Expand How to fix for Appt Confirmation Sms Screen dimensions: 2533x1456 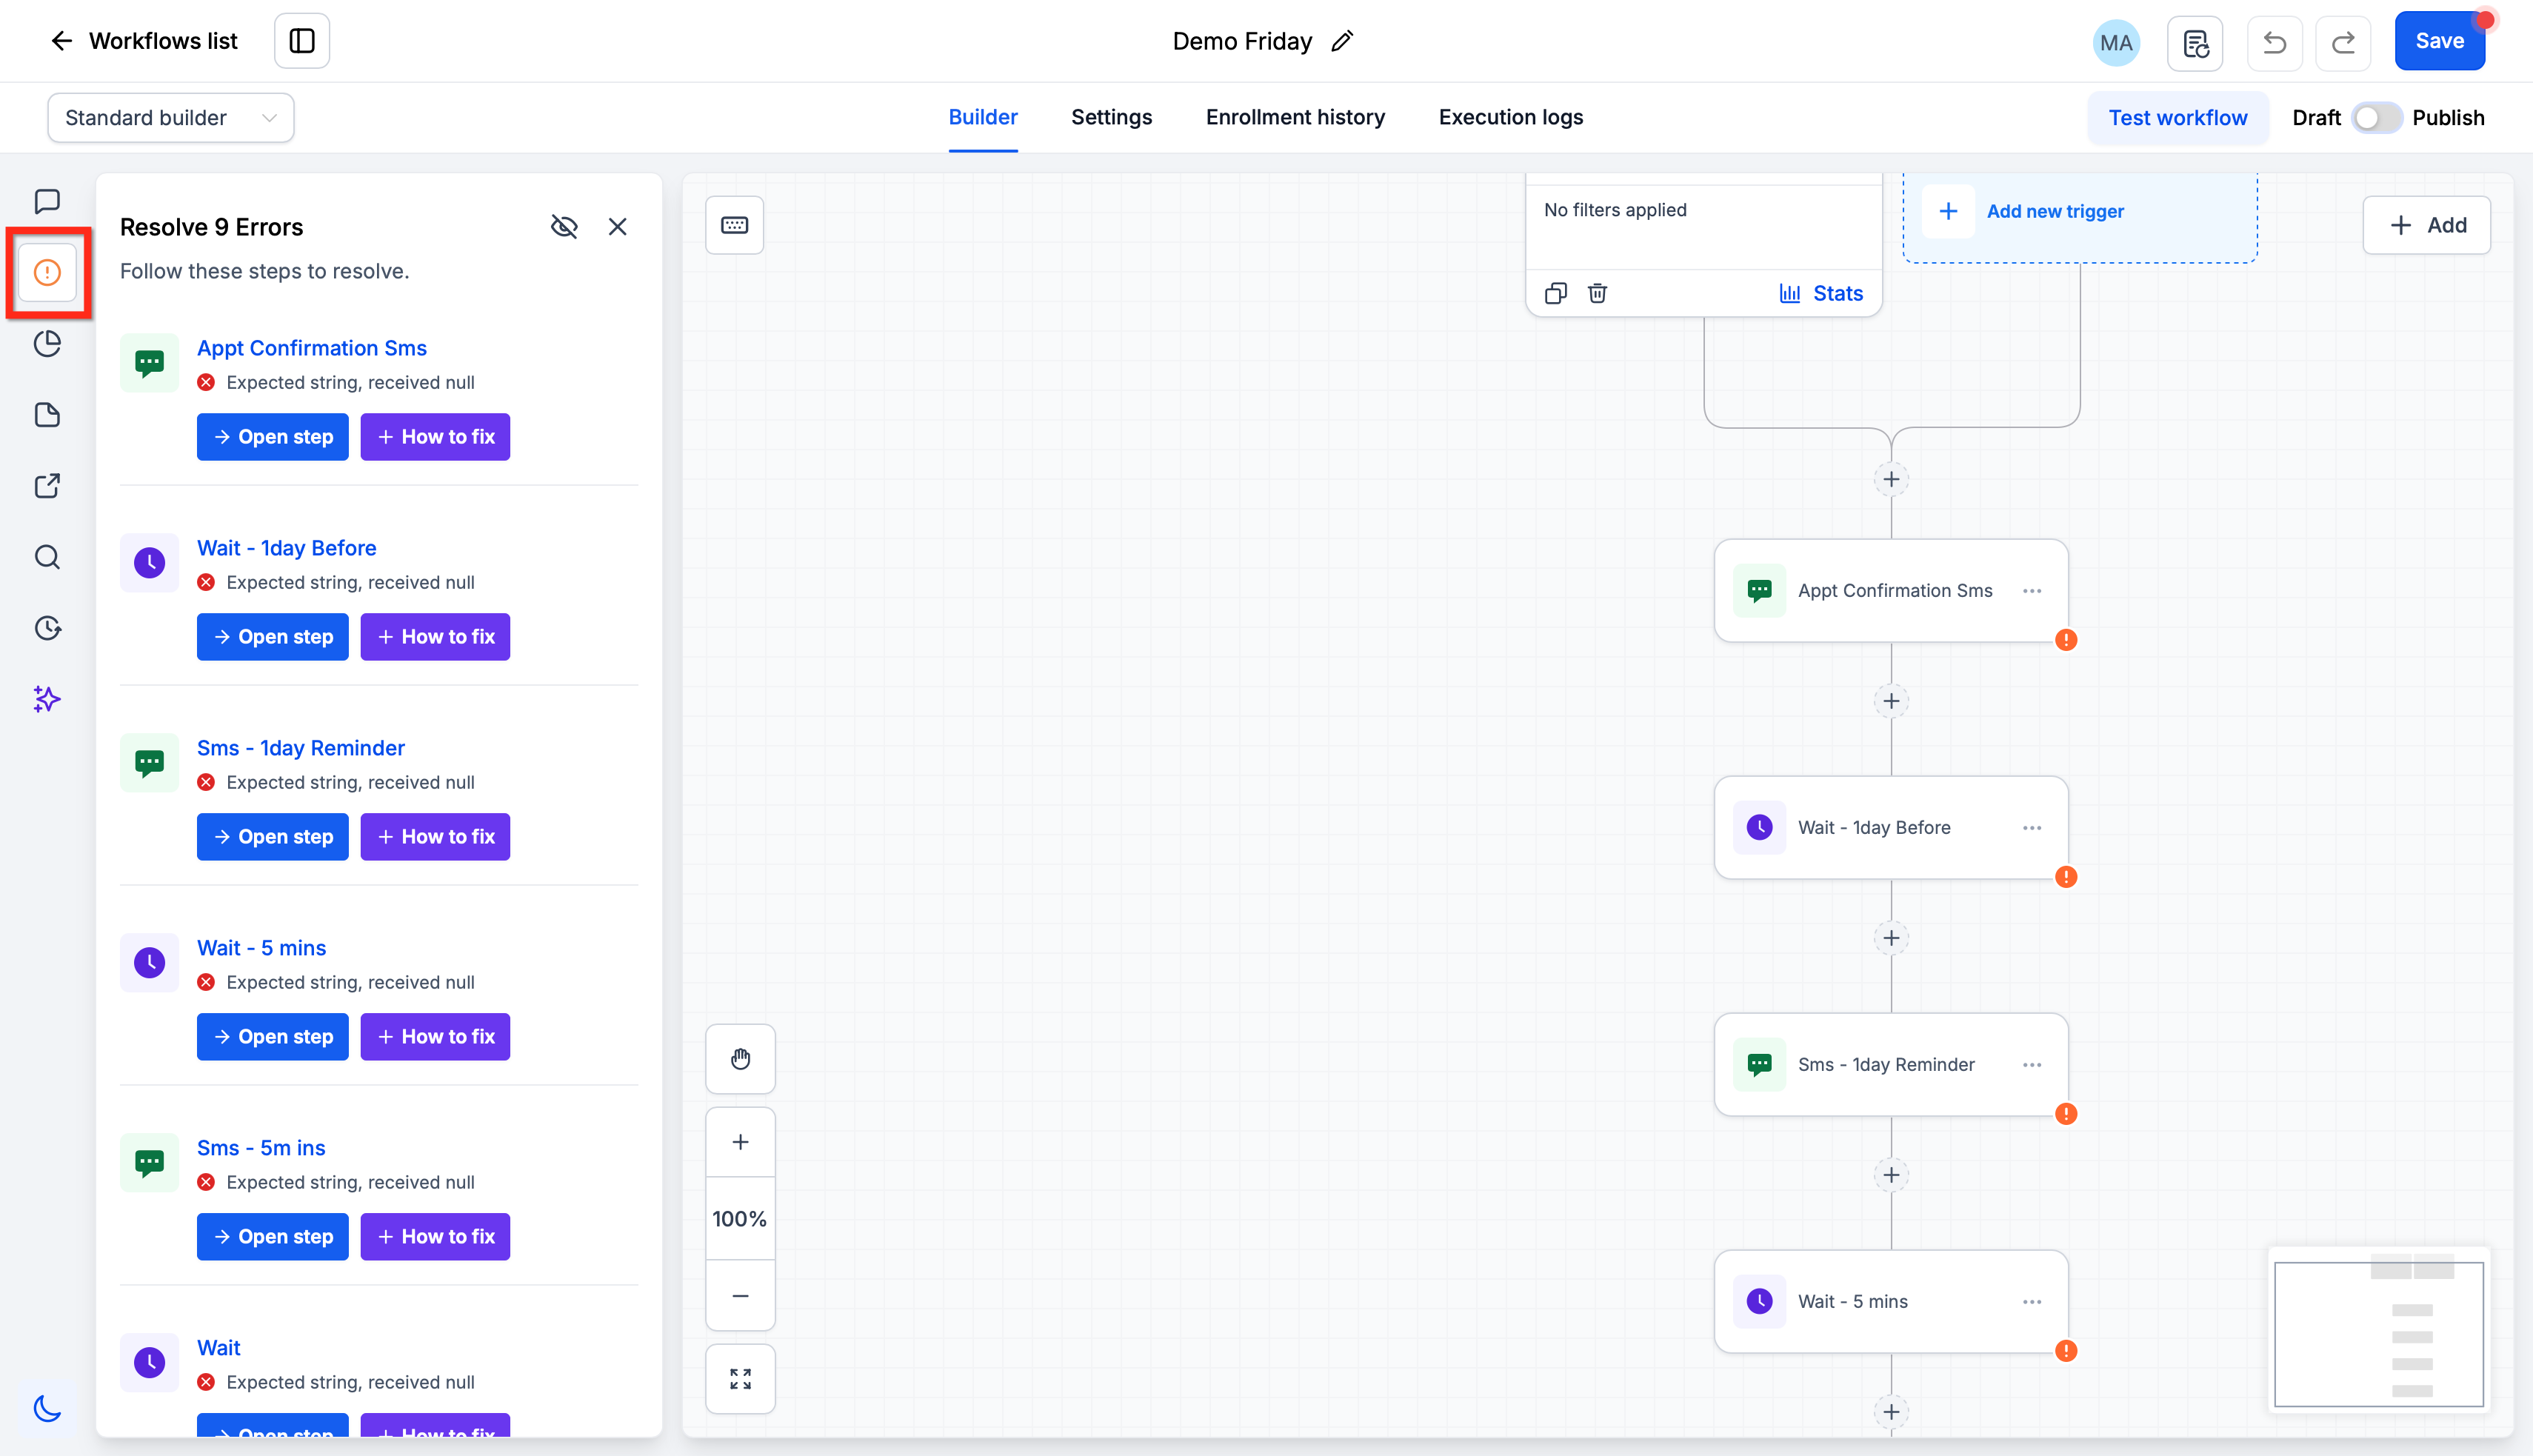(x=435, y=437)
